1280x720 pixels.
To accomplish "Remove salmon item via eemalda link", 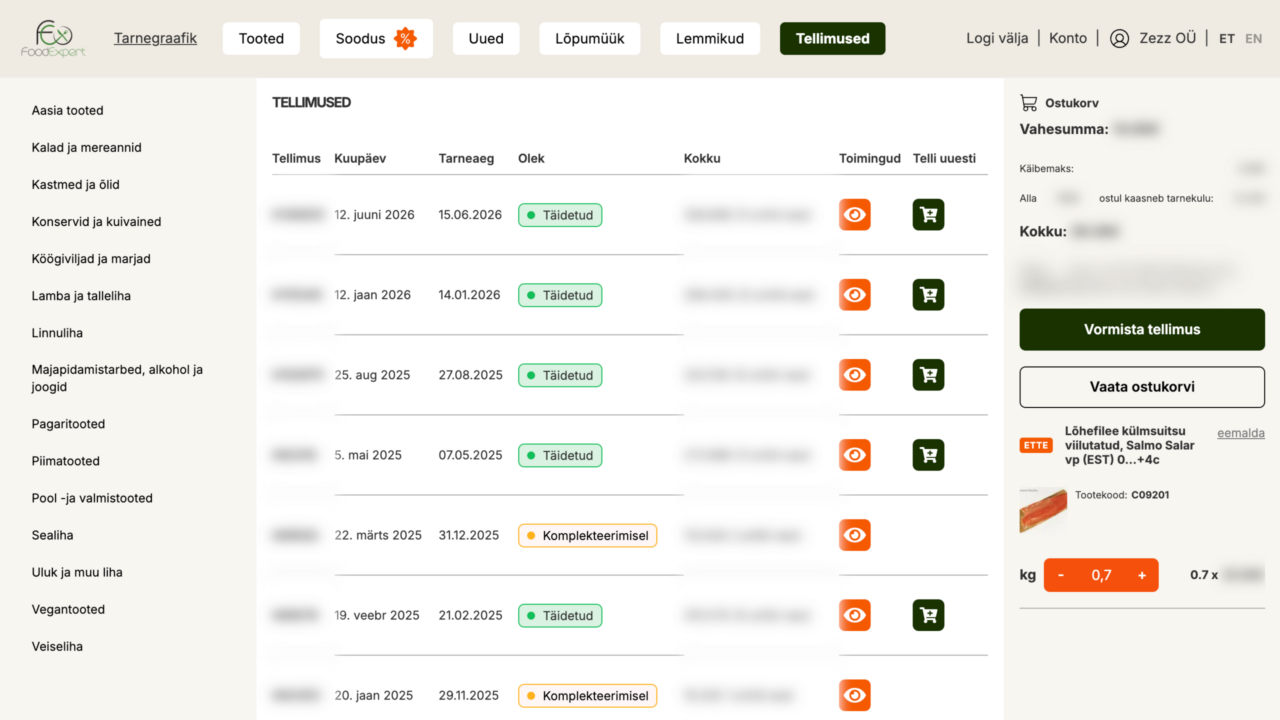I will 1241,433.
